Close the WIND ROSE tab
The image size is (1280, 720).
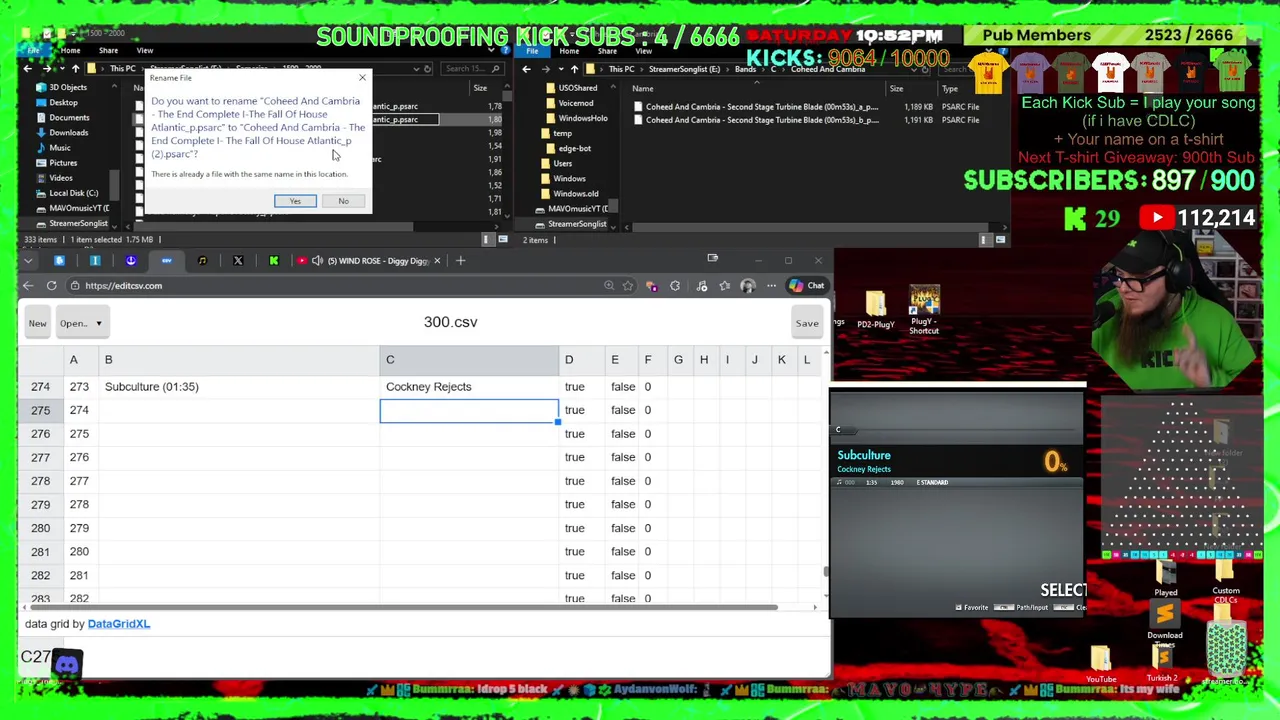436,261
